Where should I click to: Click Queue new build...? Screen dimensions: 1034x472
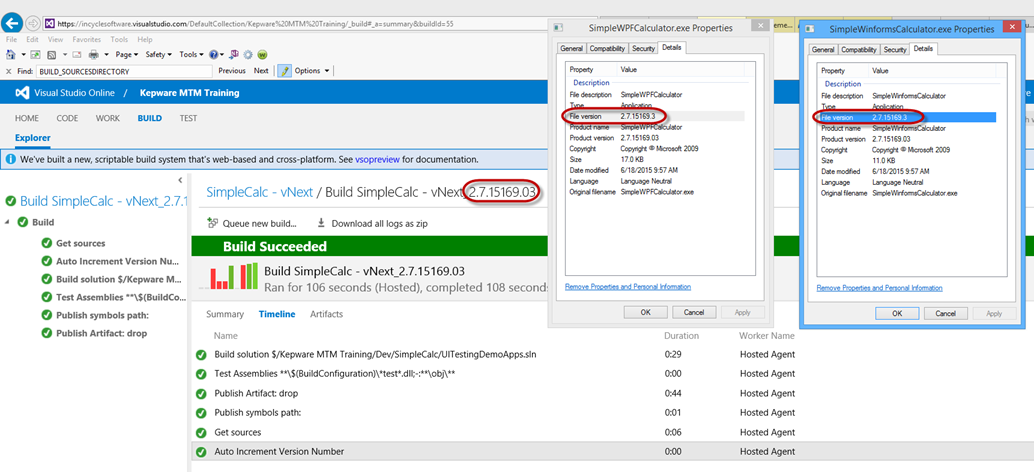pos(252,223)
